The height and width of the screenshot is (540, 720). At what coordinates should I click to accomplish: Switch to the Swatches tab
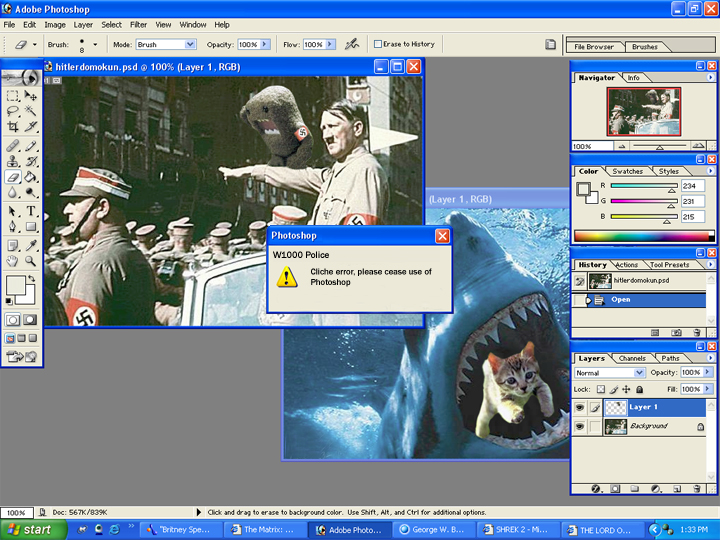627,171
